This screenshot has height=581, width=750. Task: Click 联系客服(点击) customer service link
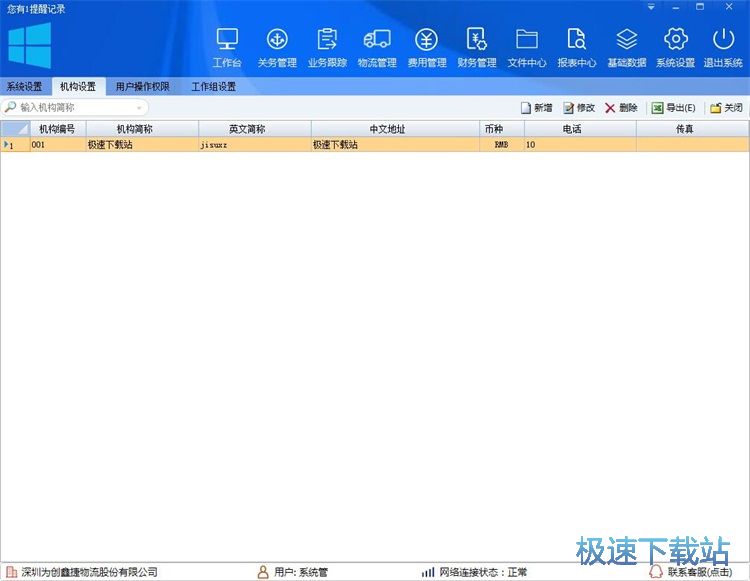(x=699, y=572)
